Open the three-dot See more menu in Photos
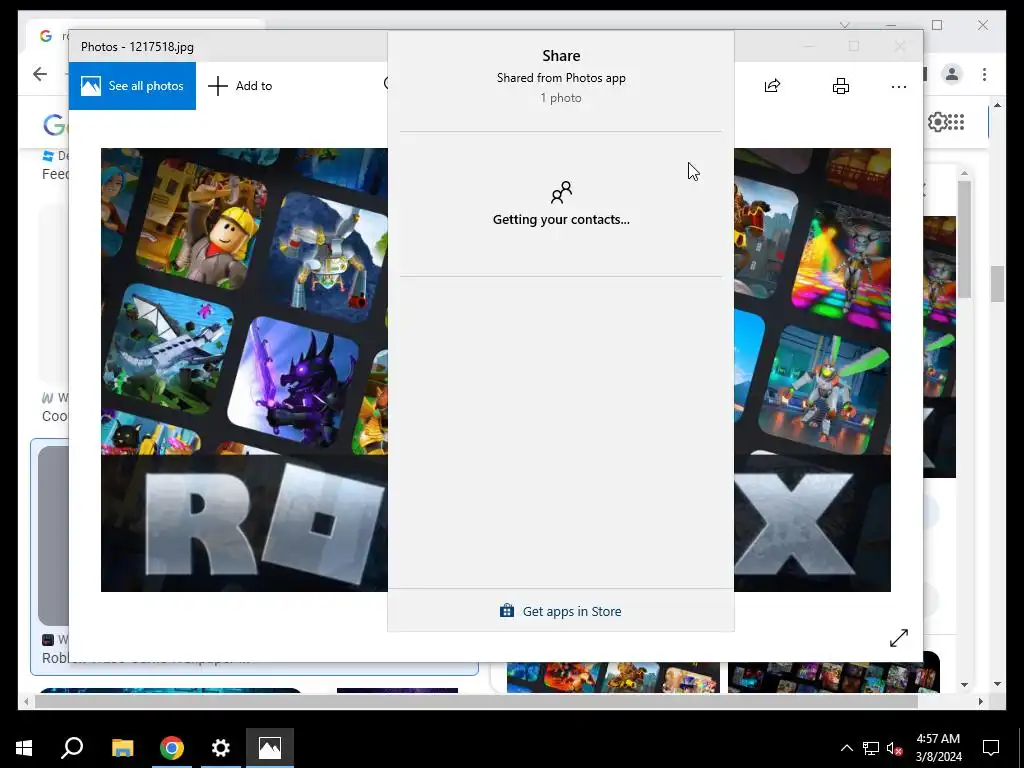Image resolution: width=1024 pixels, height=768 pixels. (899, 86)
